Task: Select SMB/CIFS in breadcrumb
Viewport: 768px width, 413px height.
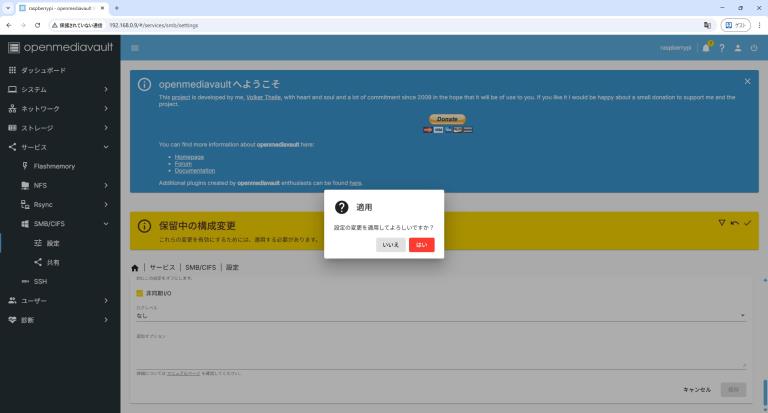Action: (x=200, y=267)
